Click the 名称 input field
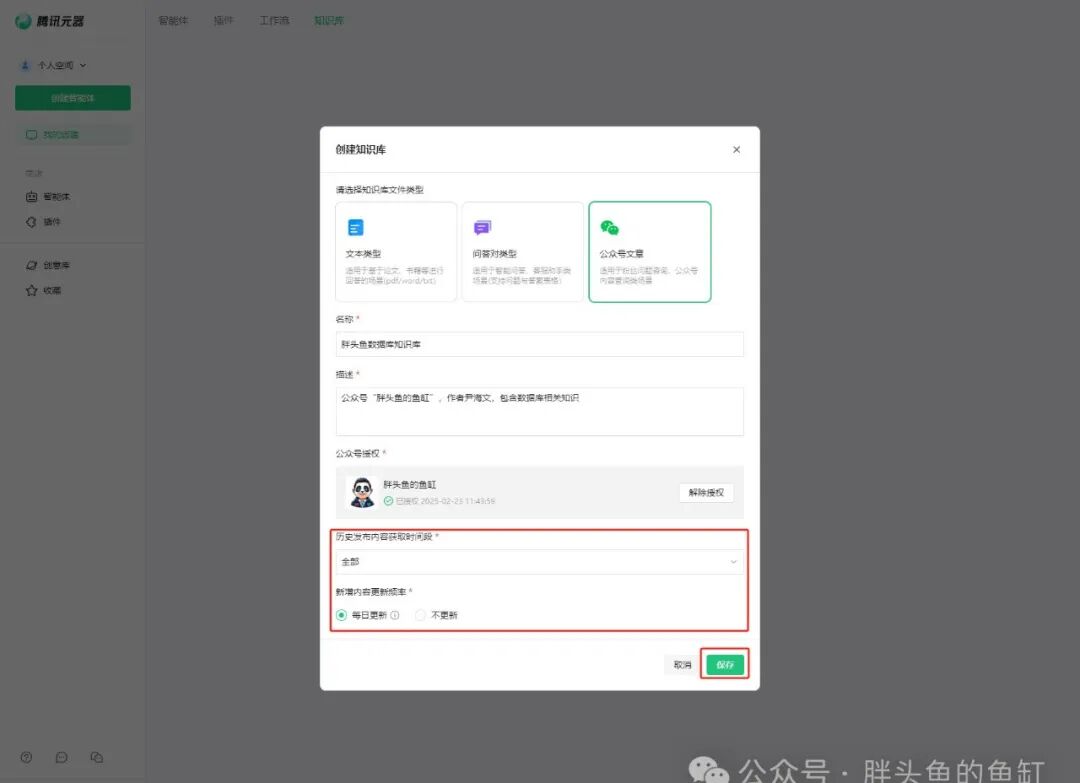 pyautogui.click(x=539, y=344)
